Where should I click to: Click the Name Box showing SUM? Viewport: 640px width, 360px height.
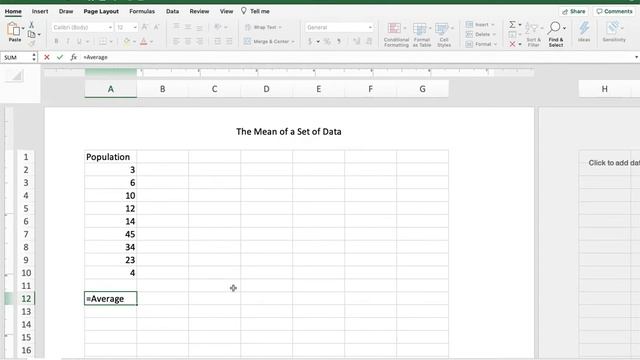coord(16,57)
